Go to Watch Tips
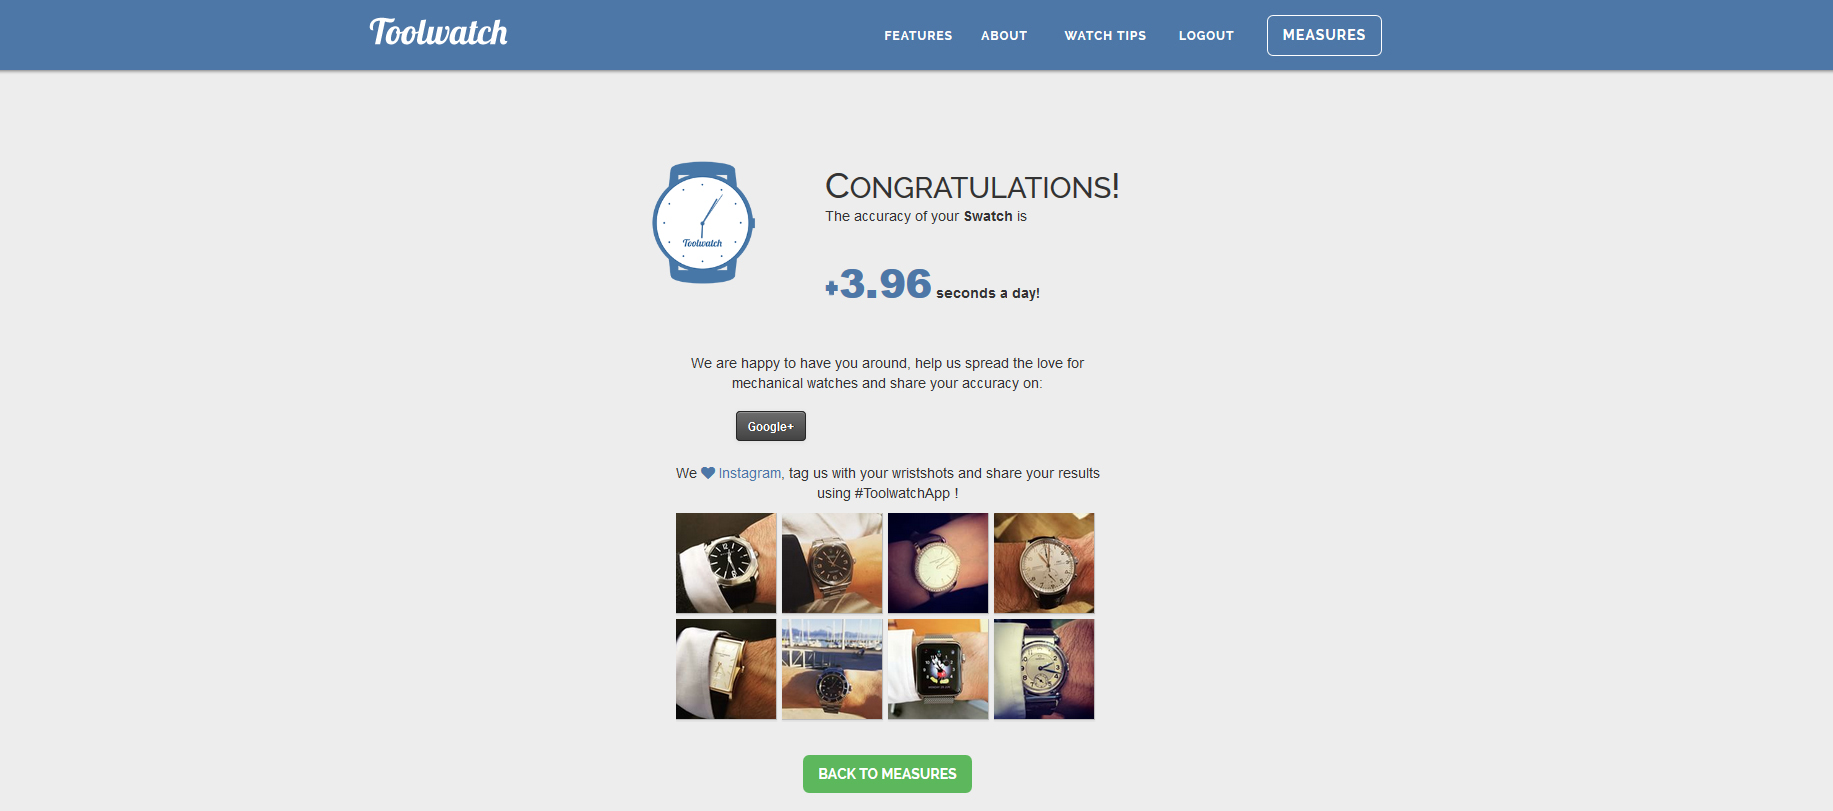 click(x=1105, y=35)
